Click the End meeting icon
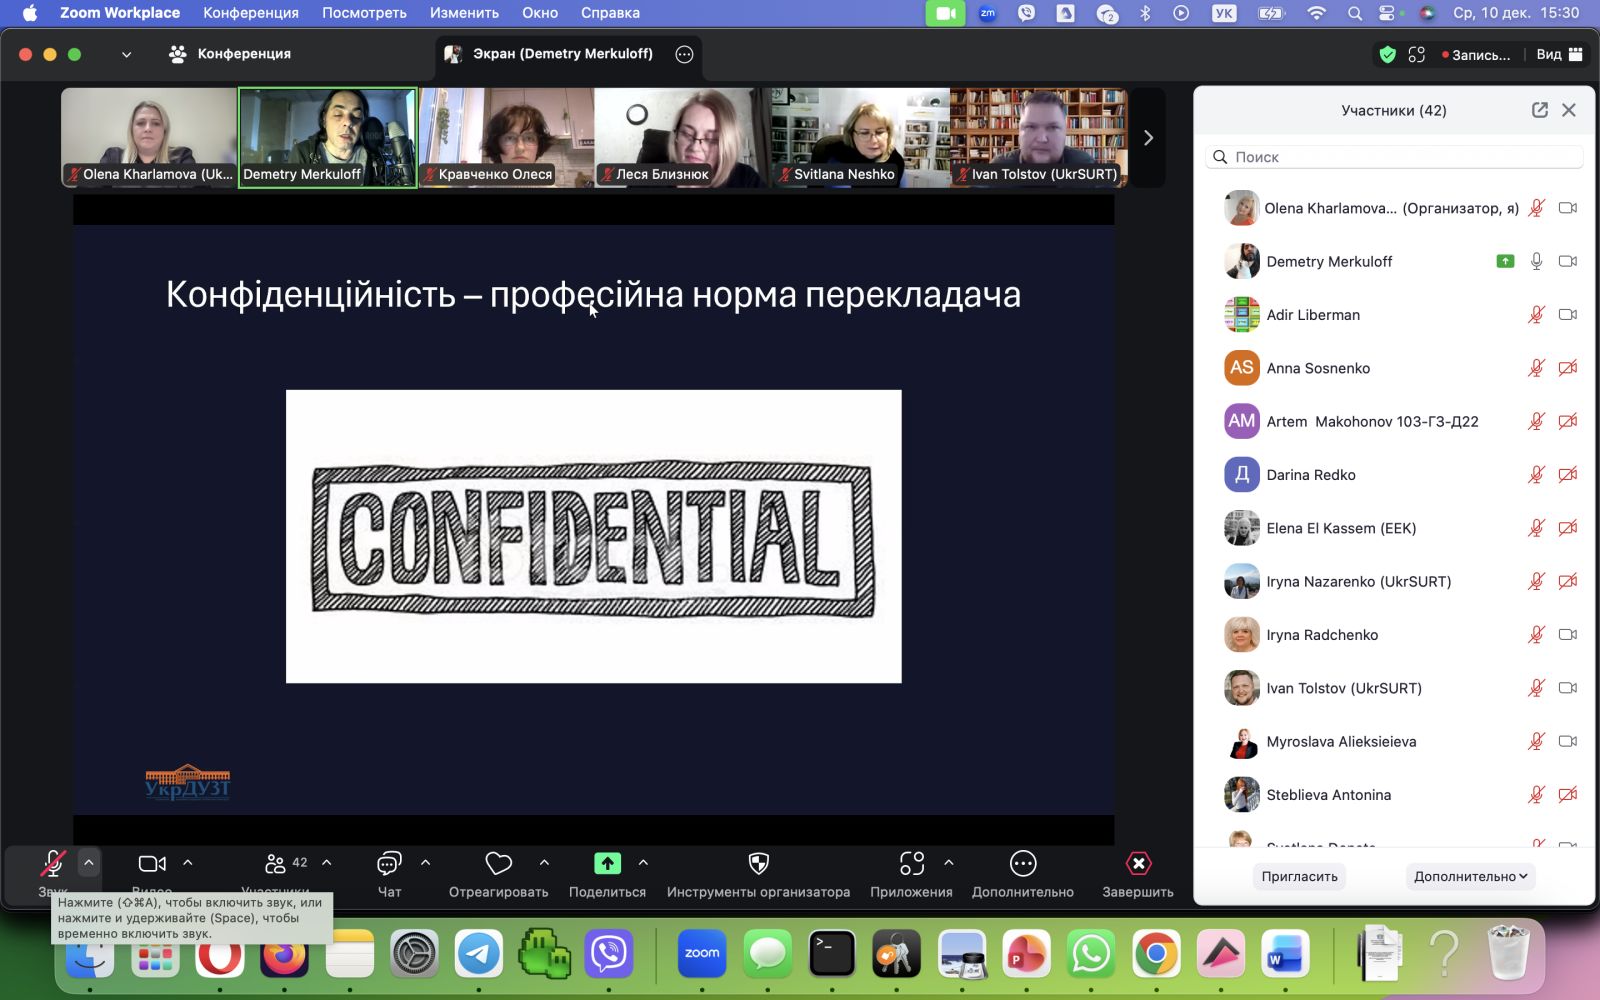This screenshot has width=1600, height=1000. [1138, 864]
